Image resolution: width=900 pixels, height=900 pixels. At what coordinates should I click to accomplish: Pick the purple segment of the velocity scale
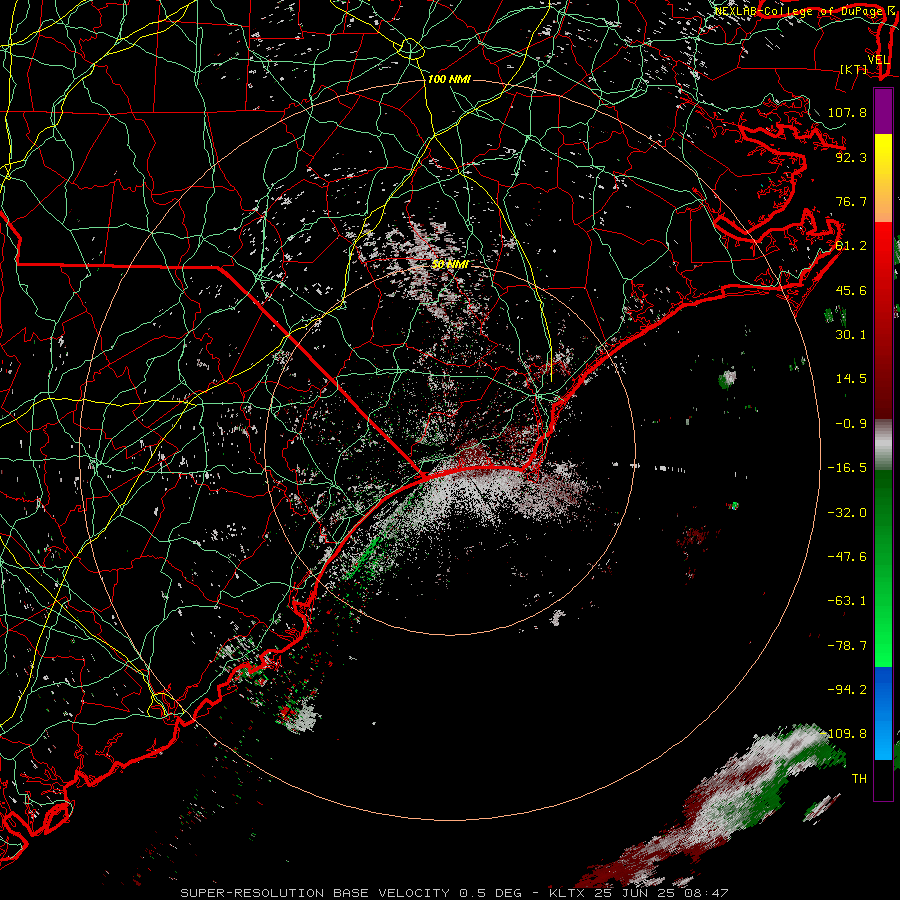883,111
